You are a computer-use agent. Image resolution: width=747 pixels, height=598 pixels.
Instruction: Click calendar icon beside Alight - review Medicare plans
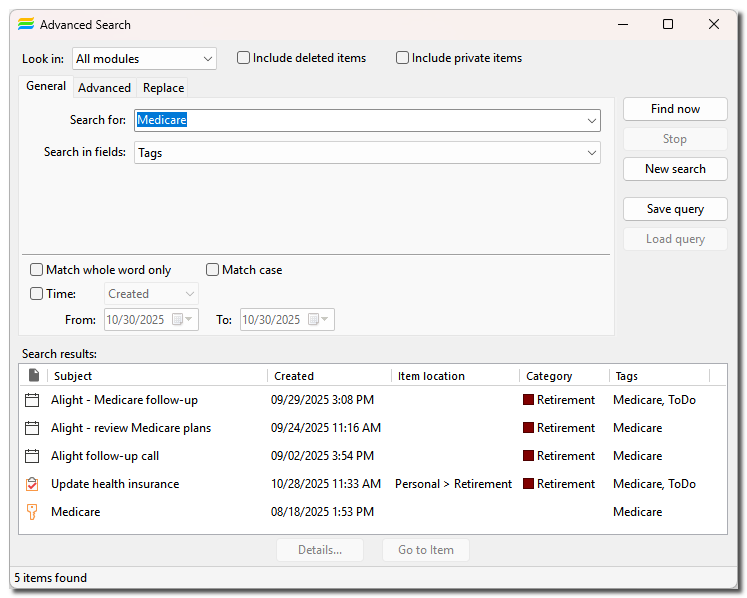[x=32, y=428]
